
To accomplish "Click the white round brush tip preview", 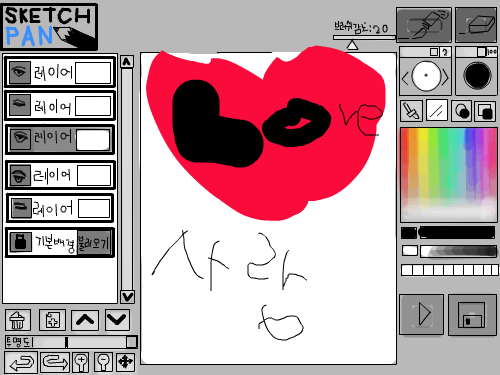I will point(426,76).
